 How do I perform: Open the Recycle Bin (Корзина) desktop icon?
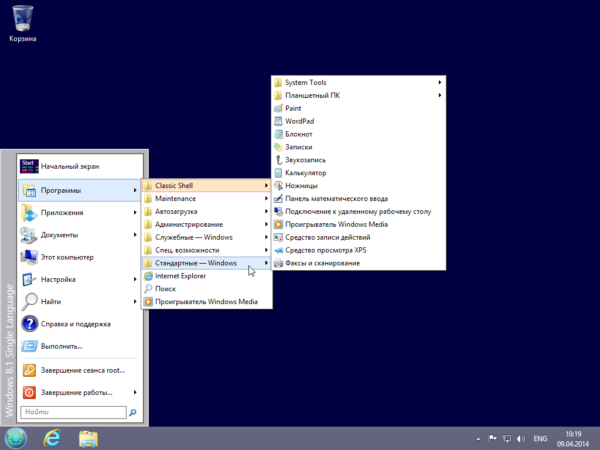pos(22,20)
